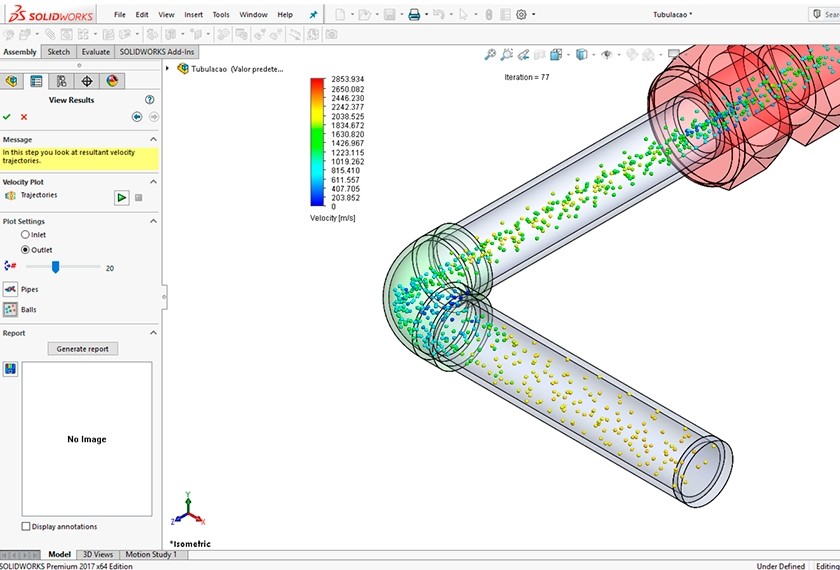The image size is (840, 570).
Task: Open the DisplayManager color sphere tab
Action: (x=112, y=81)
